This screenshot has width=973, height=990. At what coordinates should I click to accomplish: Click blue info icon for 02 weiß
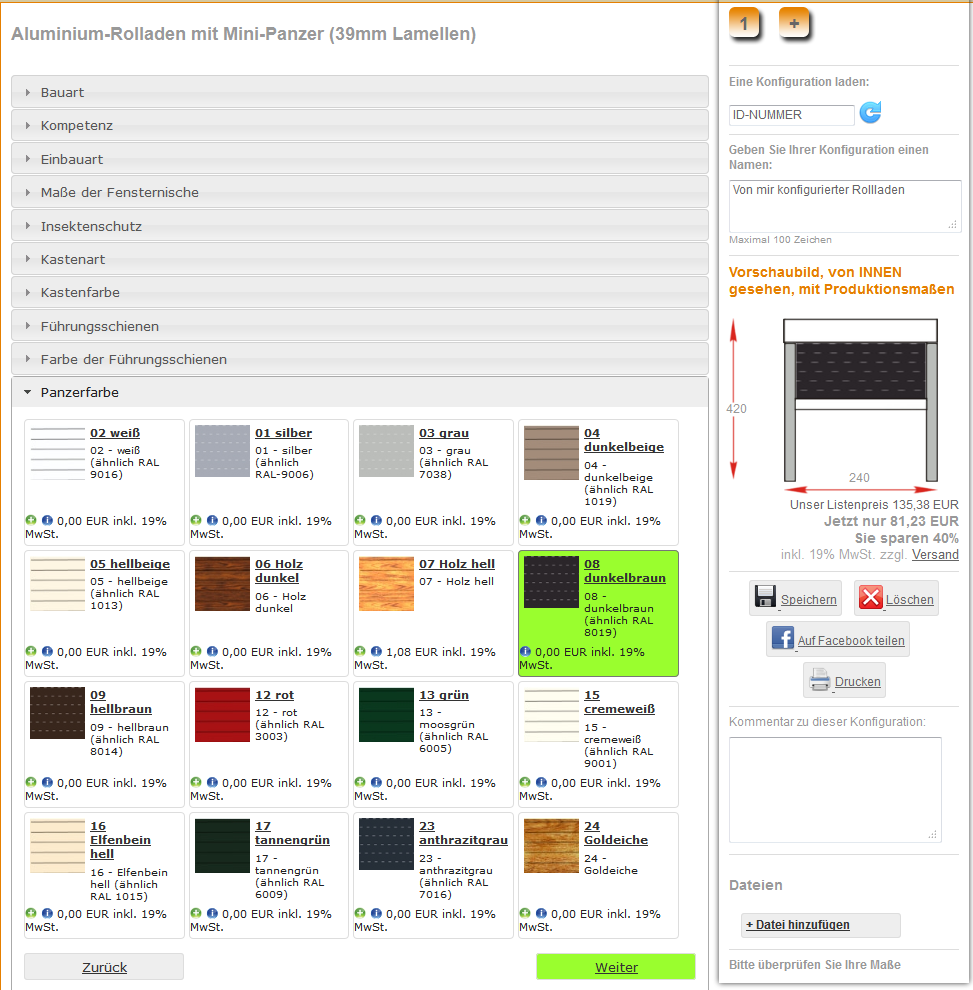click(47, 520)
